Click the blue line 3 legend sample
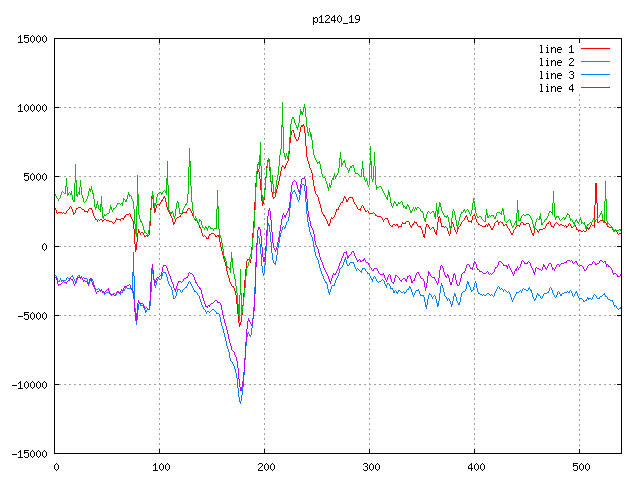This screenshot has height=480, width=640. tap(595, 75)
